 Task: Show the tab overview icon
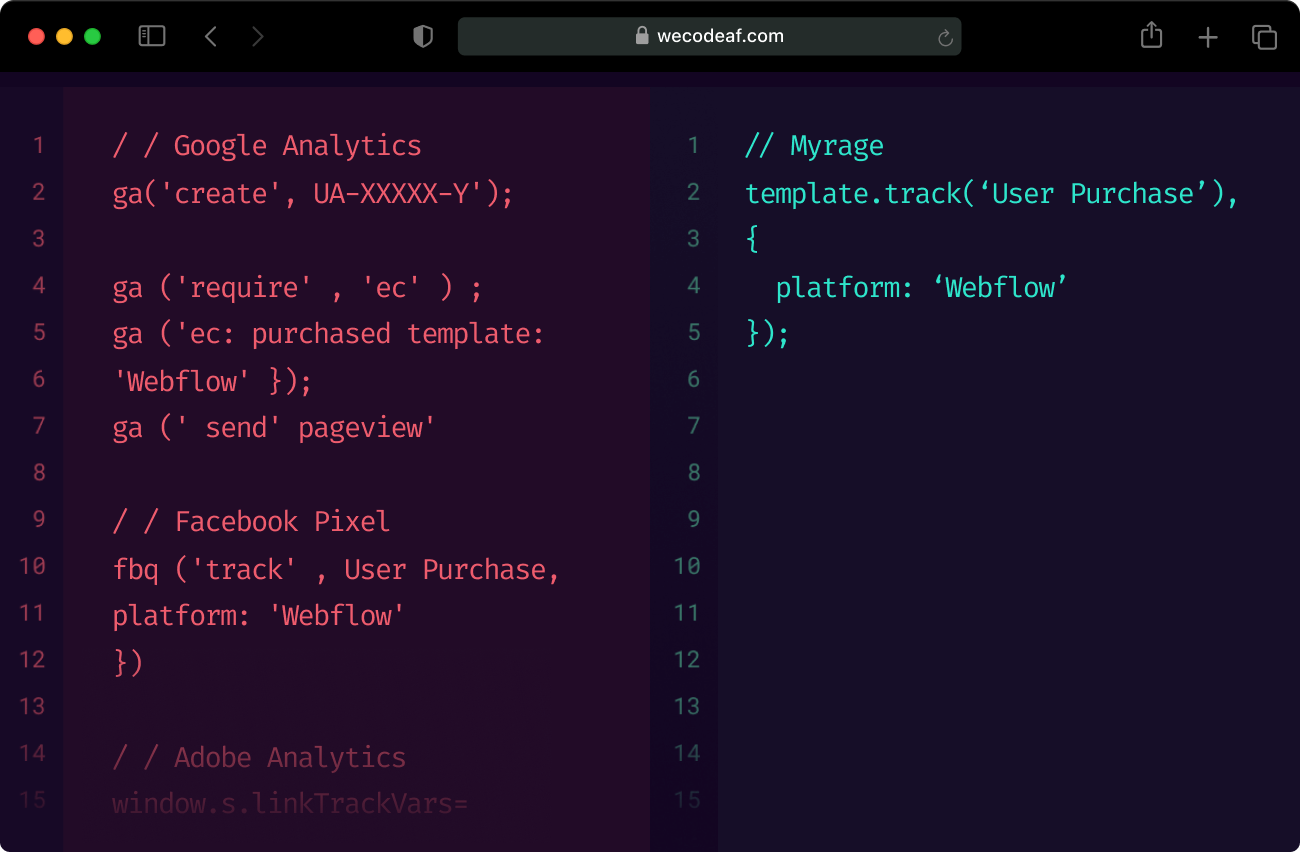pos(1264,37)
